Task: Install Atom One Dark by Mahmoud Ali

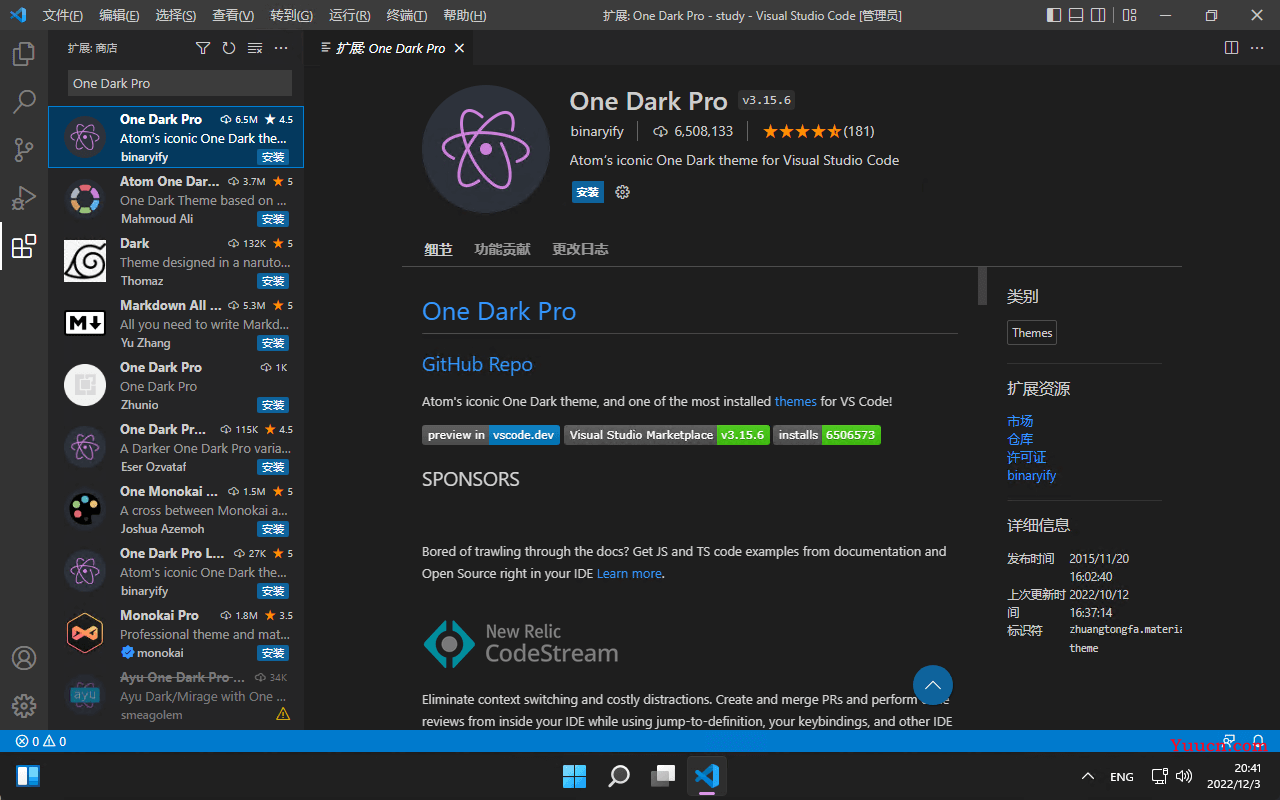Action: 273,219
